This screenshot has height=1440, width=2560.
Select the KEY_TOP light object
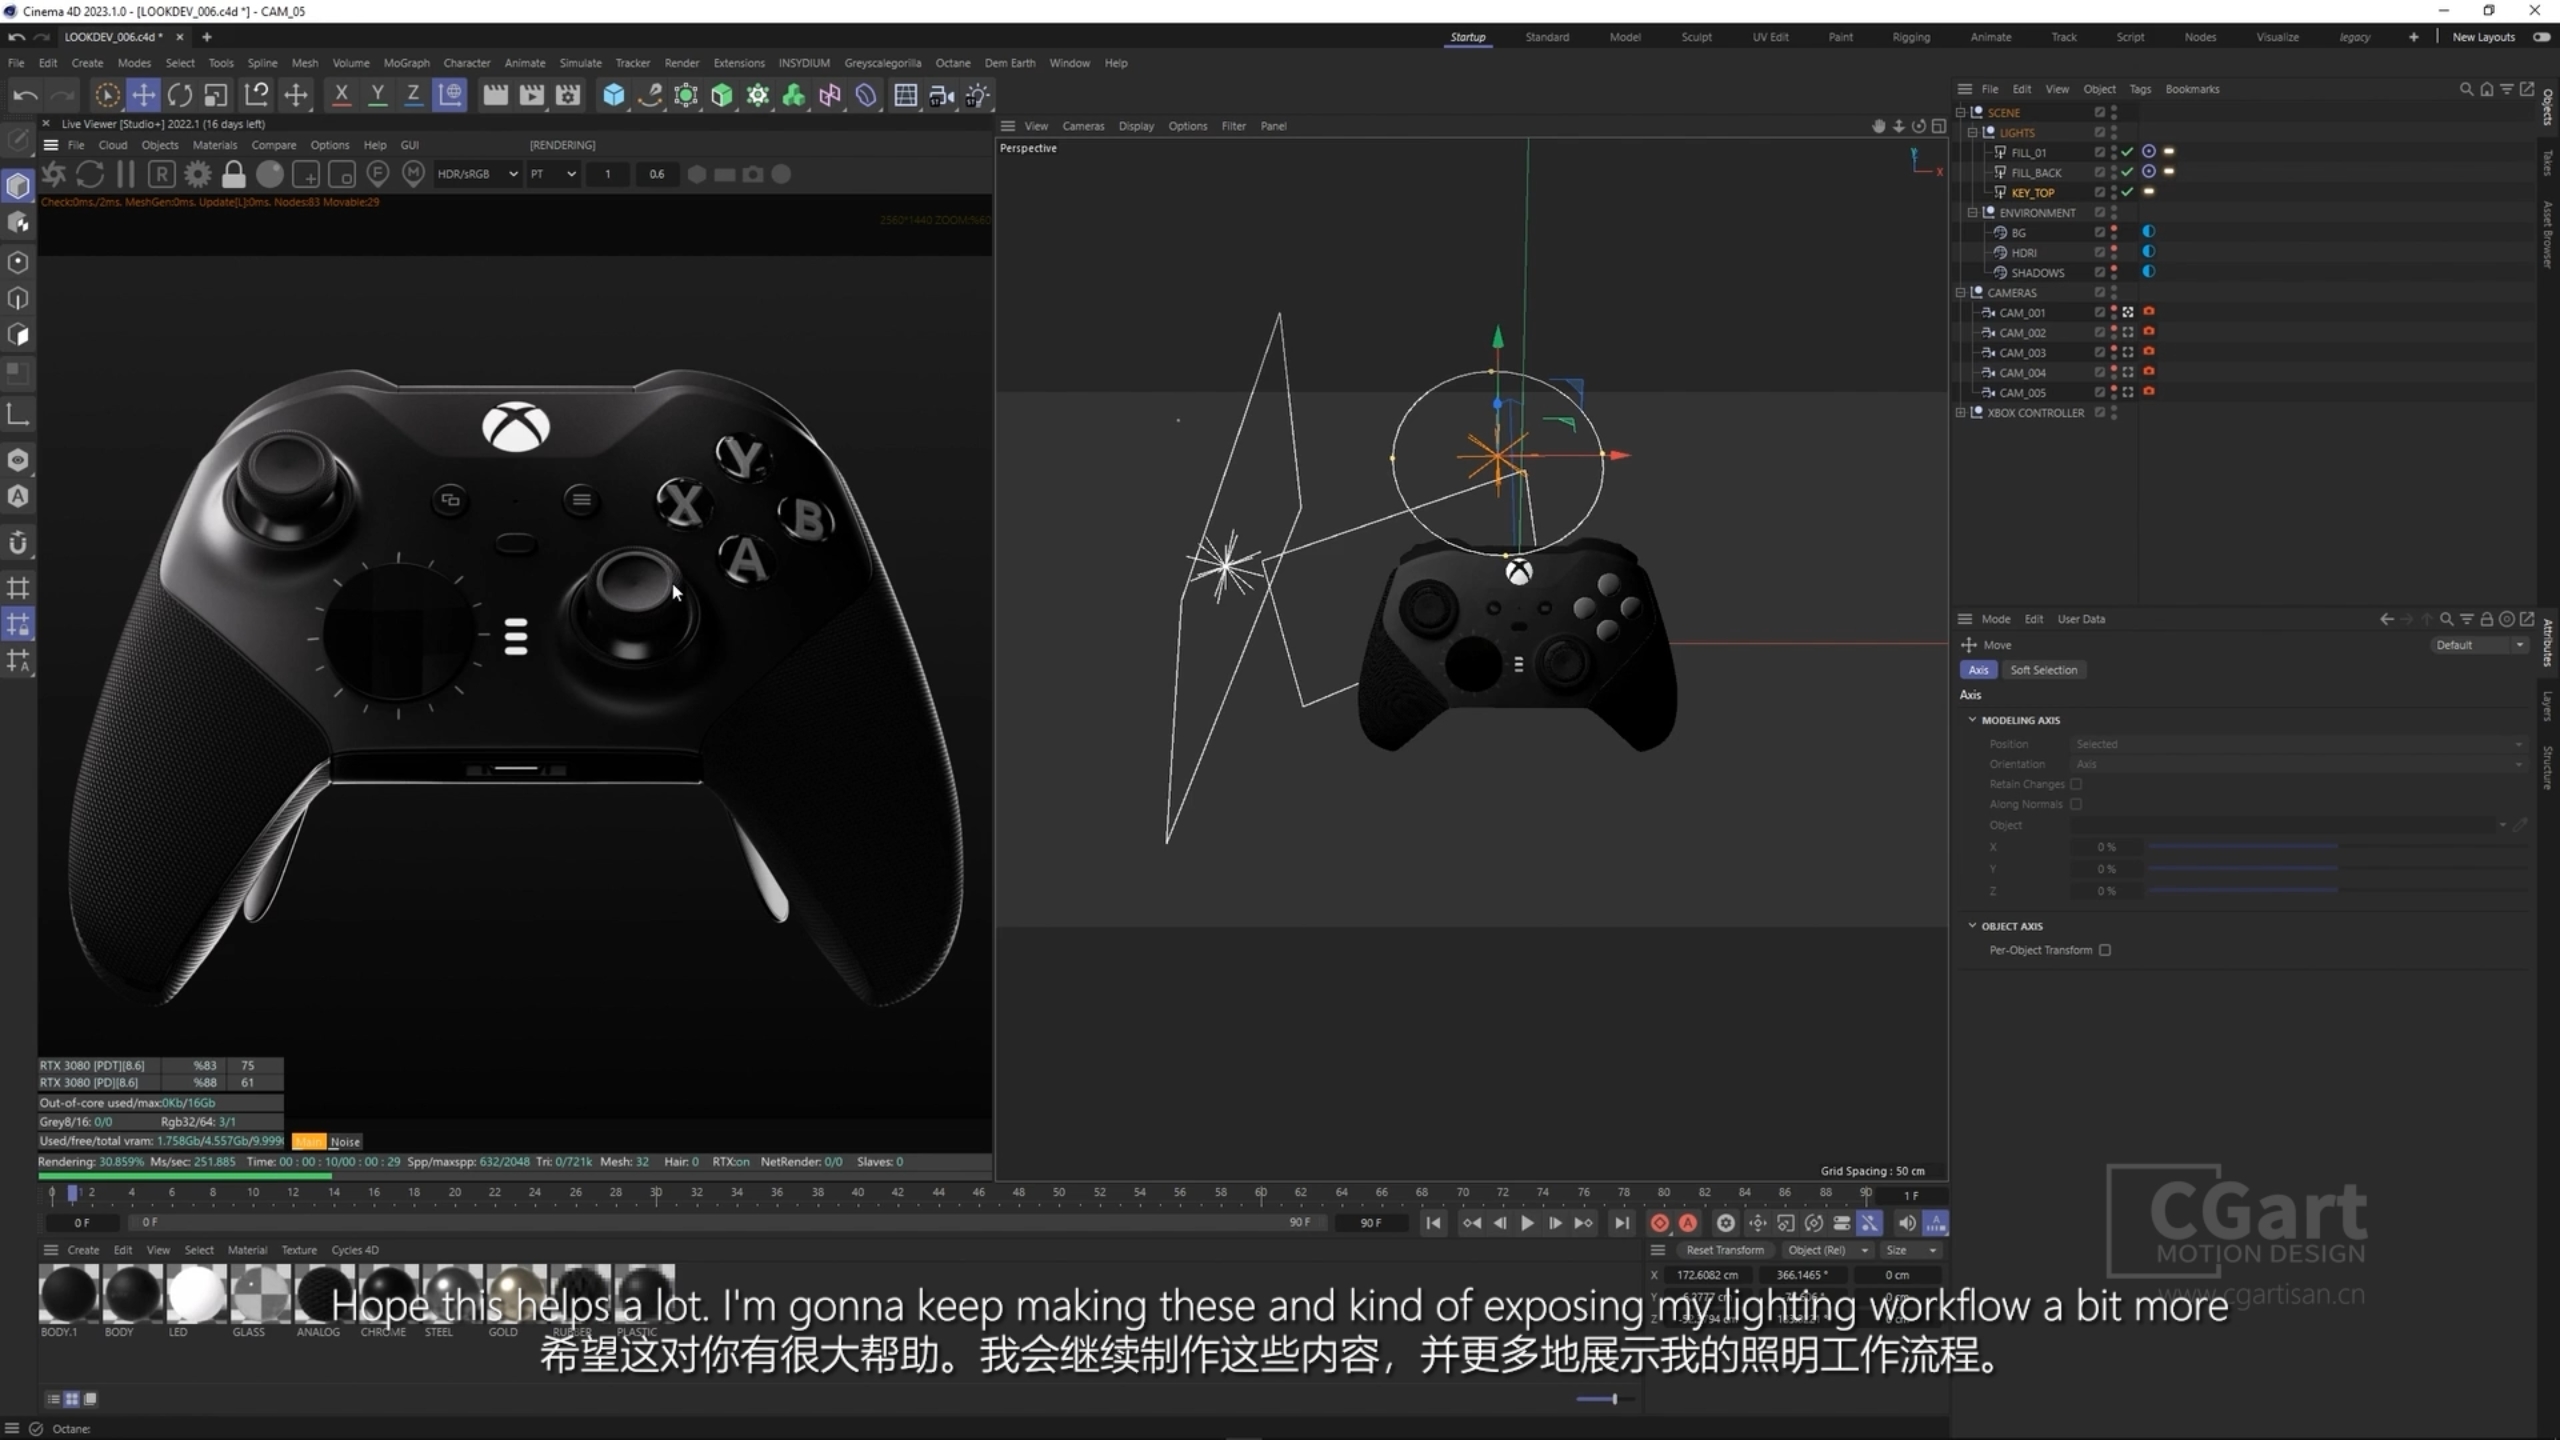pos(2032,193)
